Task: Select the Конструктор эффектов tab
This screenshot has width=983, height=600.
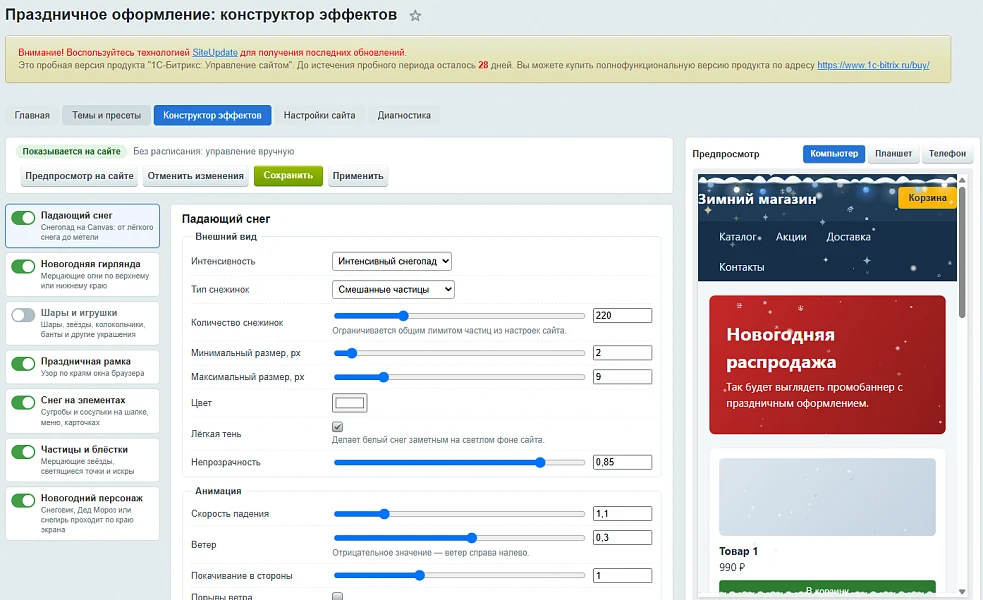Action: 213,115
